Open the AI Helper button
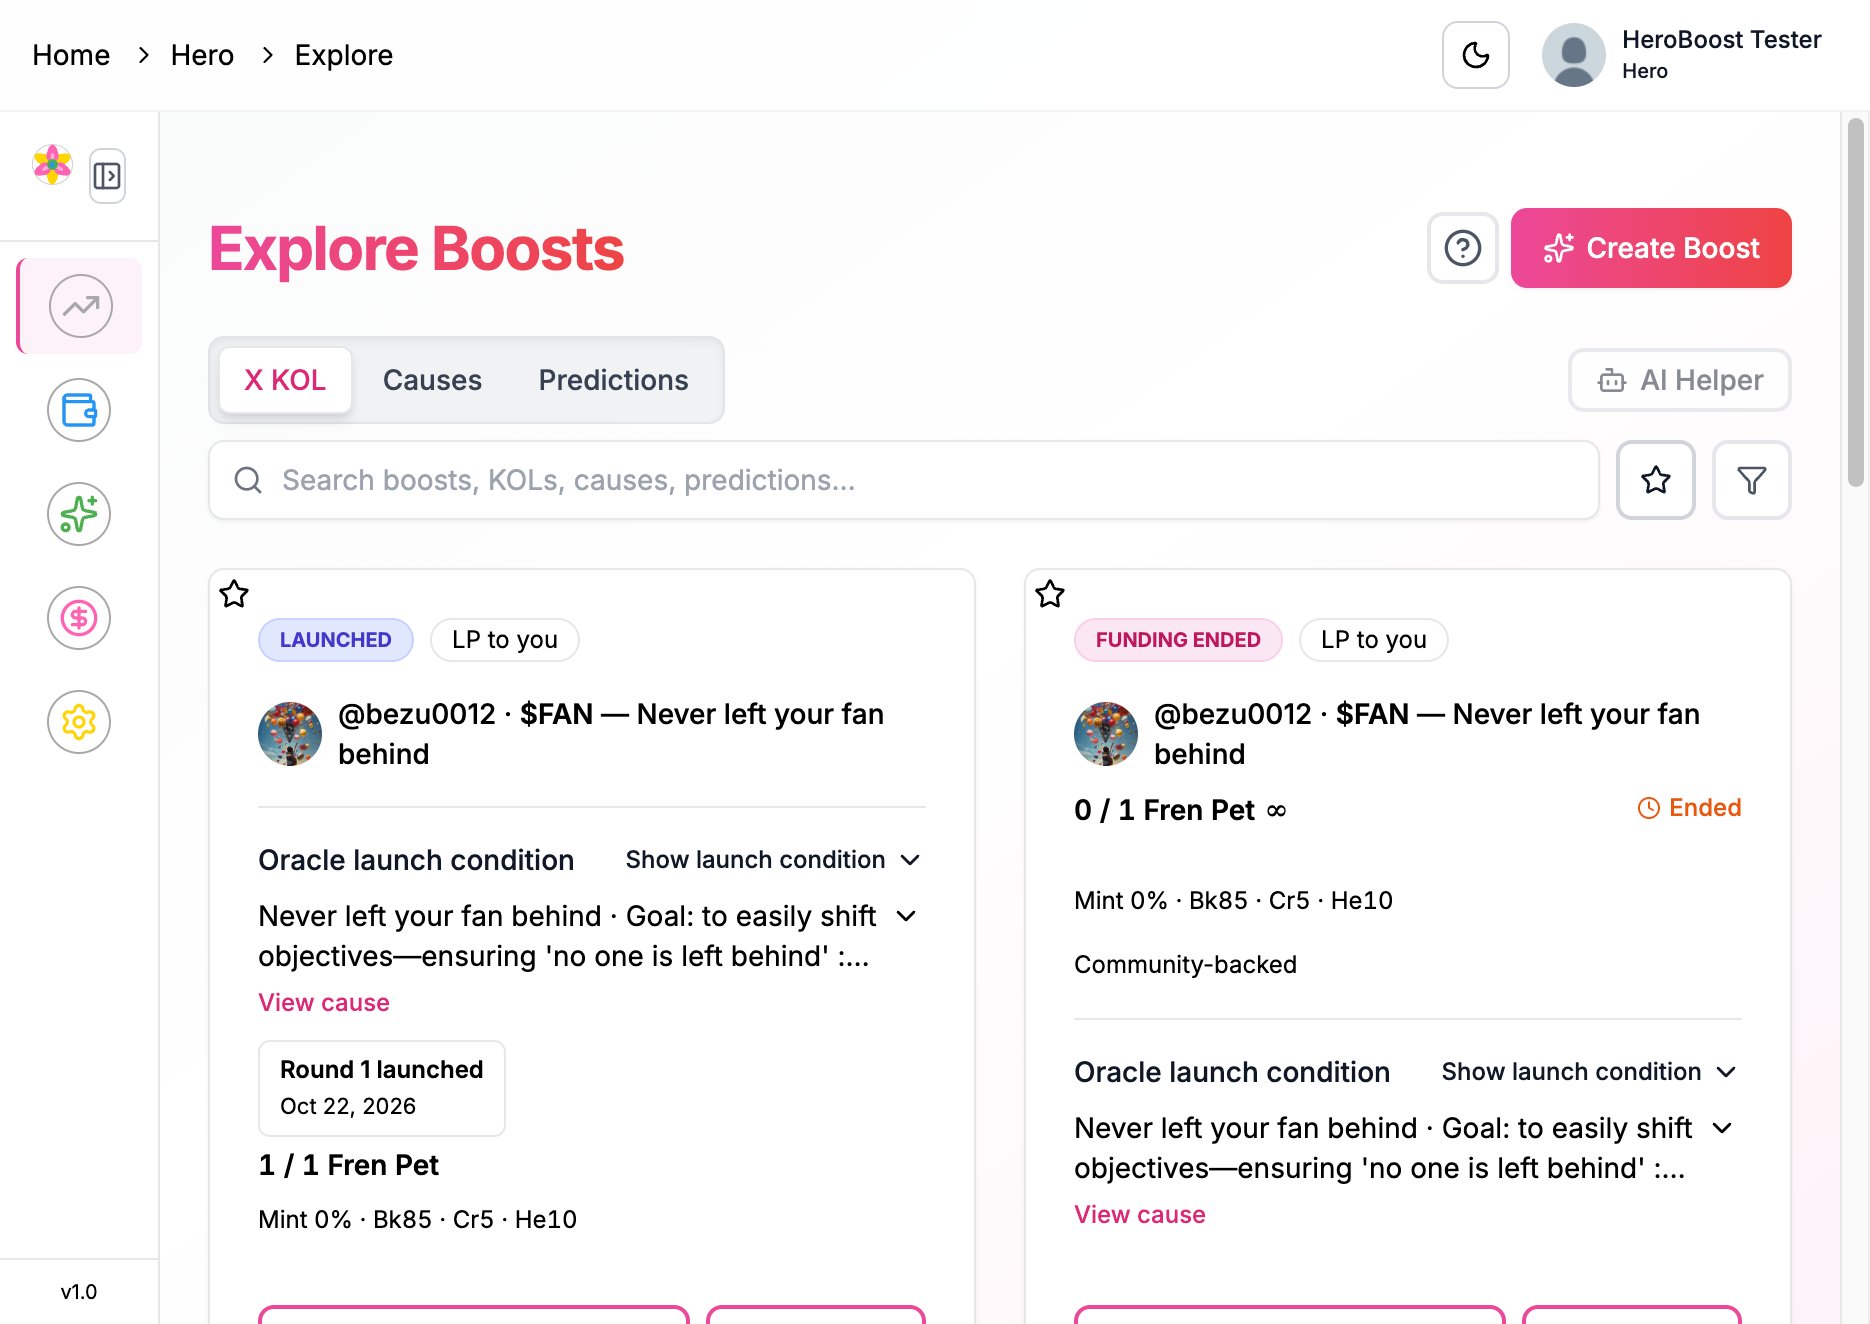The width and height of the screenshot is (1870, 1324). tap(1680, 380)
